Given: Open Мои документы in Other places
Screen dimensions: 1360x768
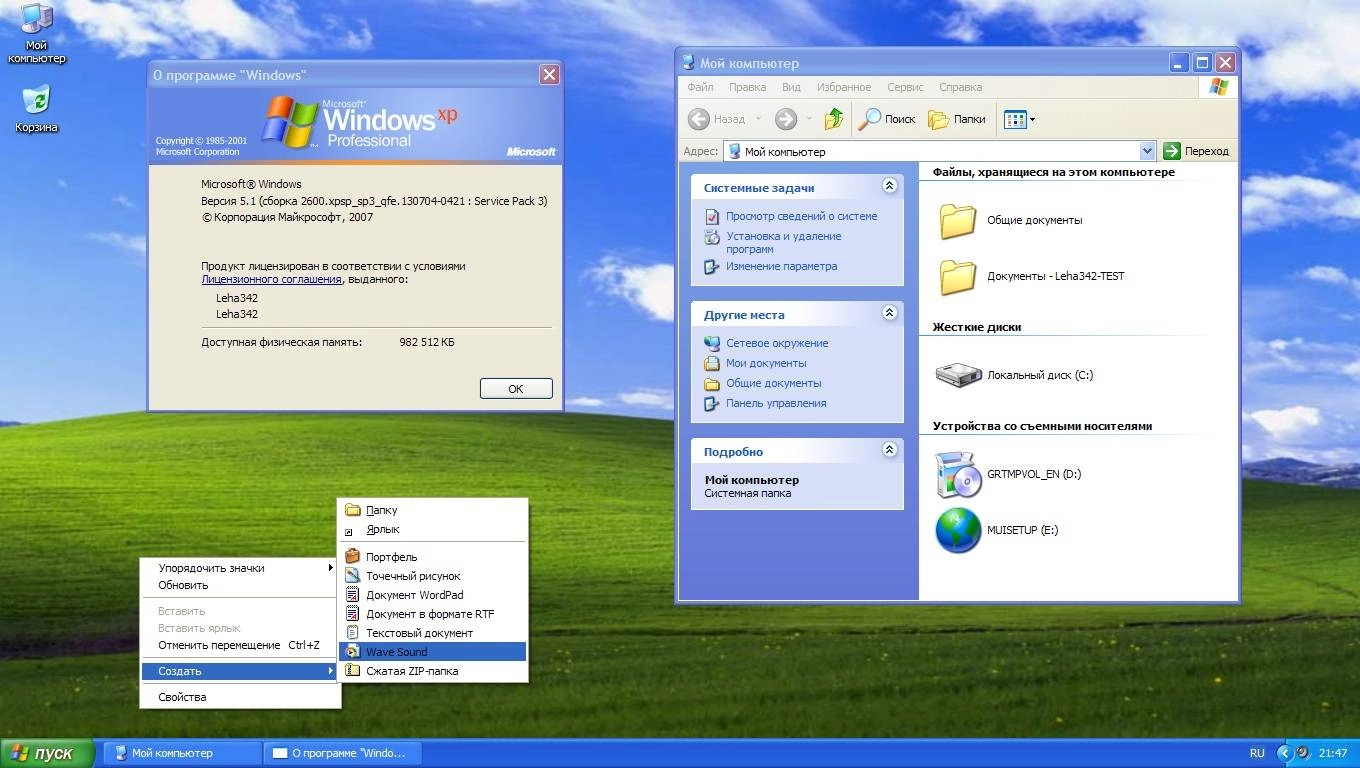Looking at the screenshot, I should pyautogui.click(x=766, y=363).
